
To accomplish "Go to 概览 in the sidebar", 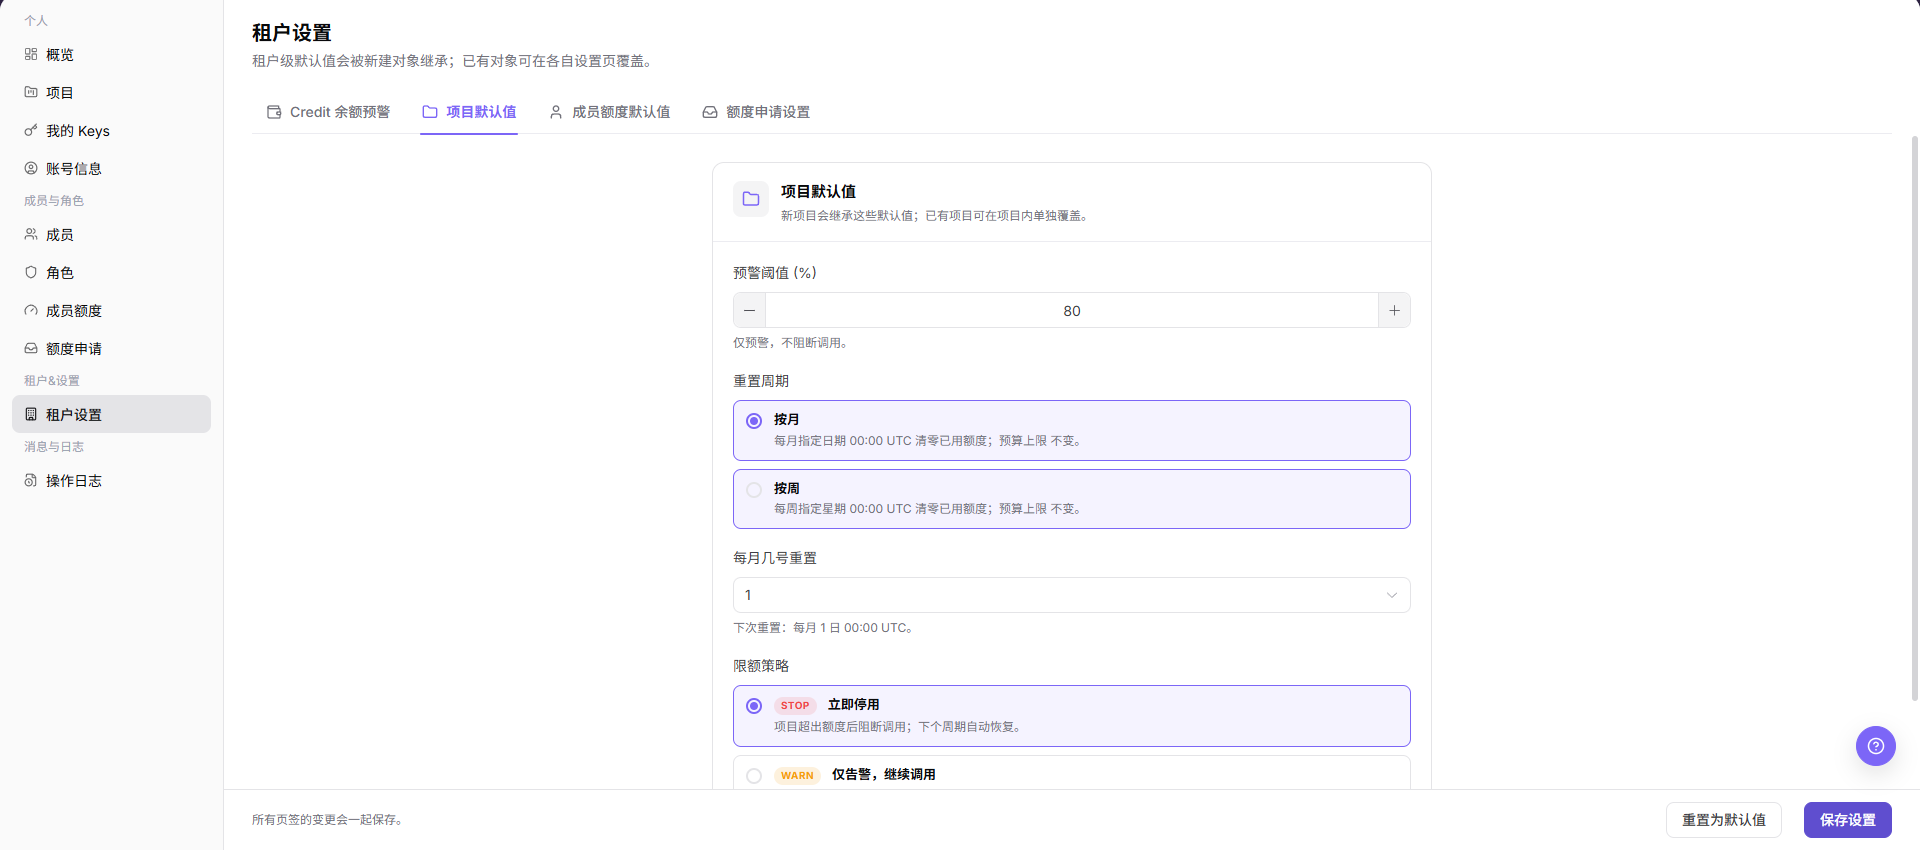I will (111, 54).
